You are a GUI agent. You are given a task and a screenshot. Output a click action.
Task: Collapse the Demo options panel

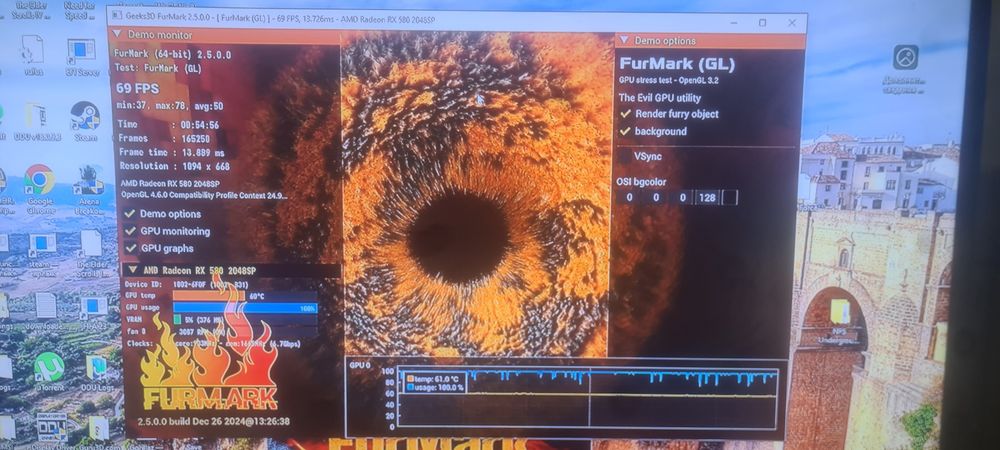coord(624,41)
